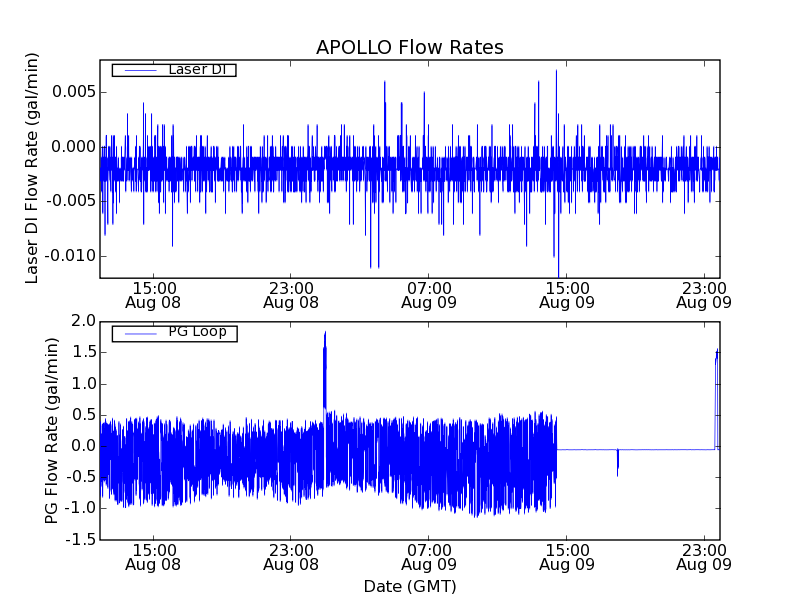Select the PG Loop legend entry
This screenshot has width=800, height=600.
pos(174,333)
